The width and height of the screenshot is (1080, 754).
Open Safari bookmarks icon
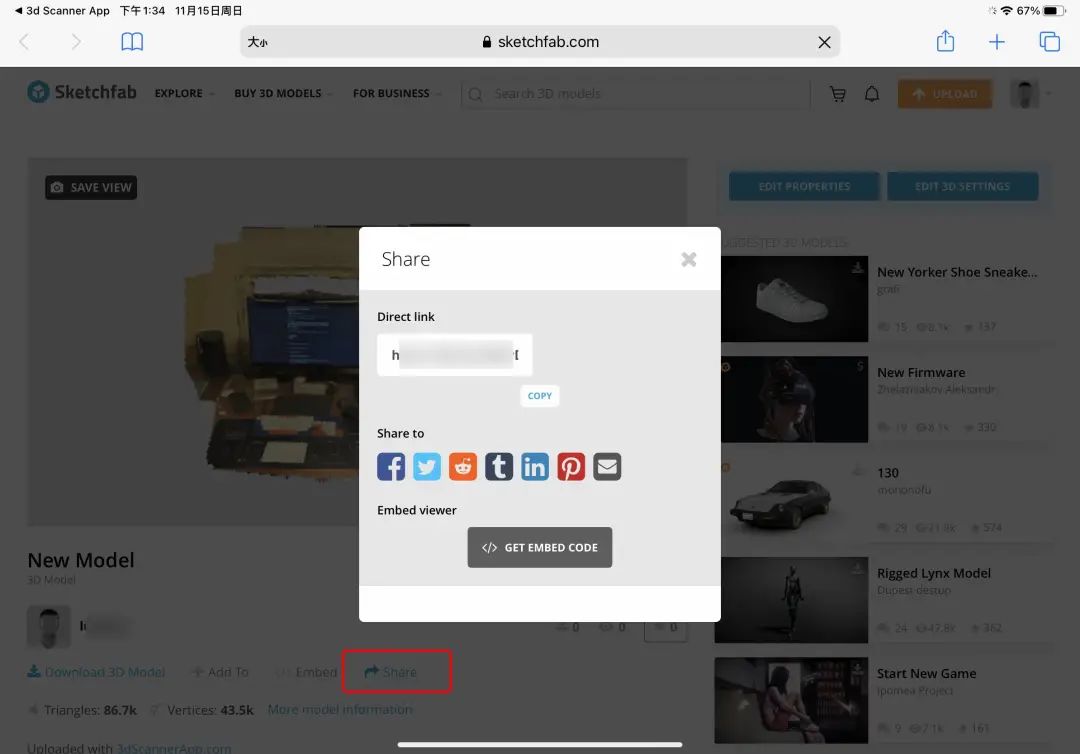pyautogui.click(x=132, y=42)
